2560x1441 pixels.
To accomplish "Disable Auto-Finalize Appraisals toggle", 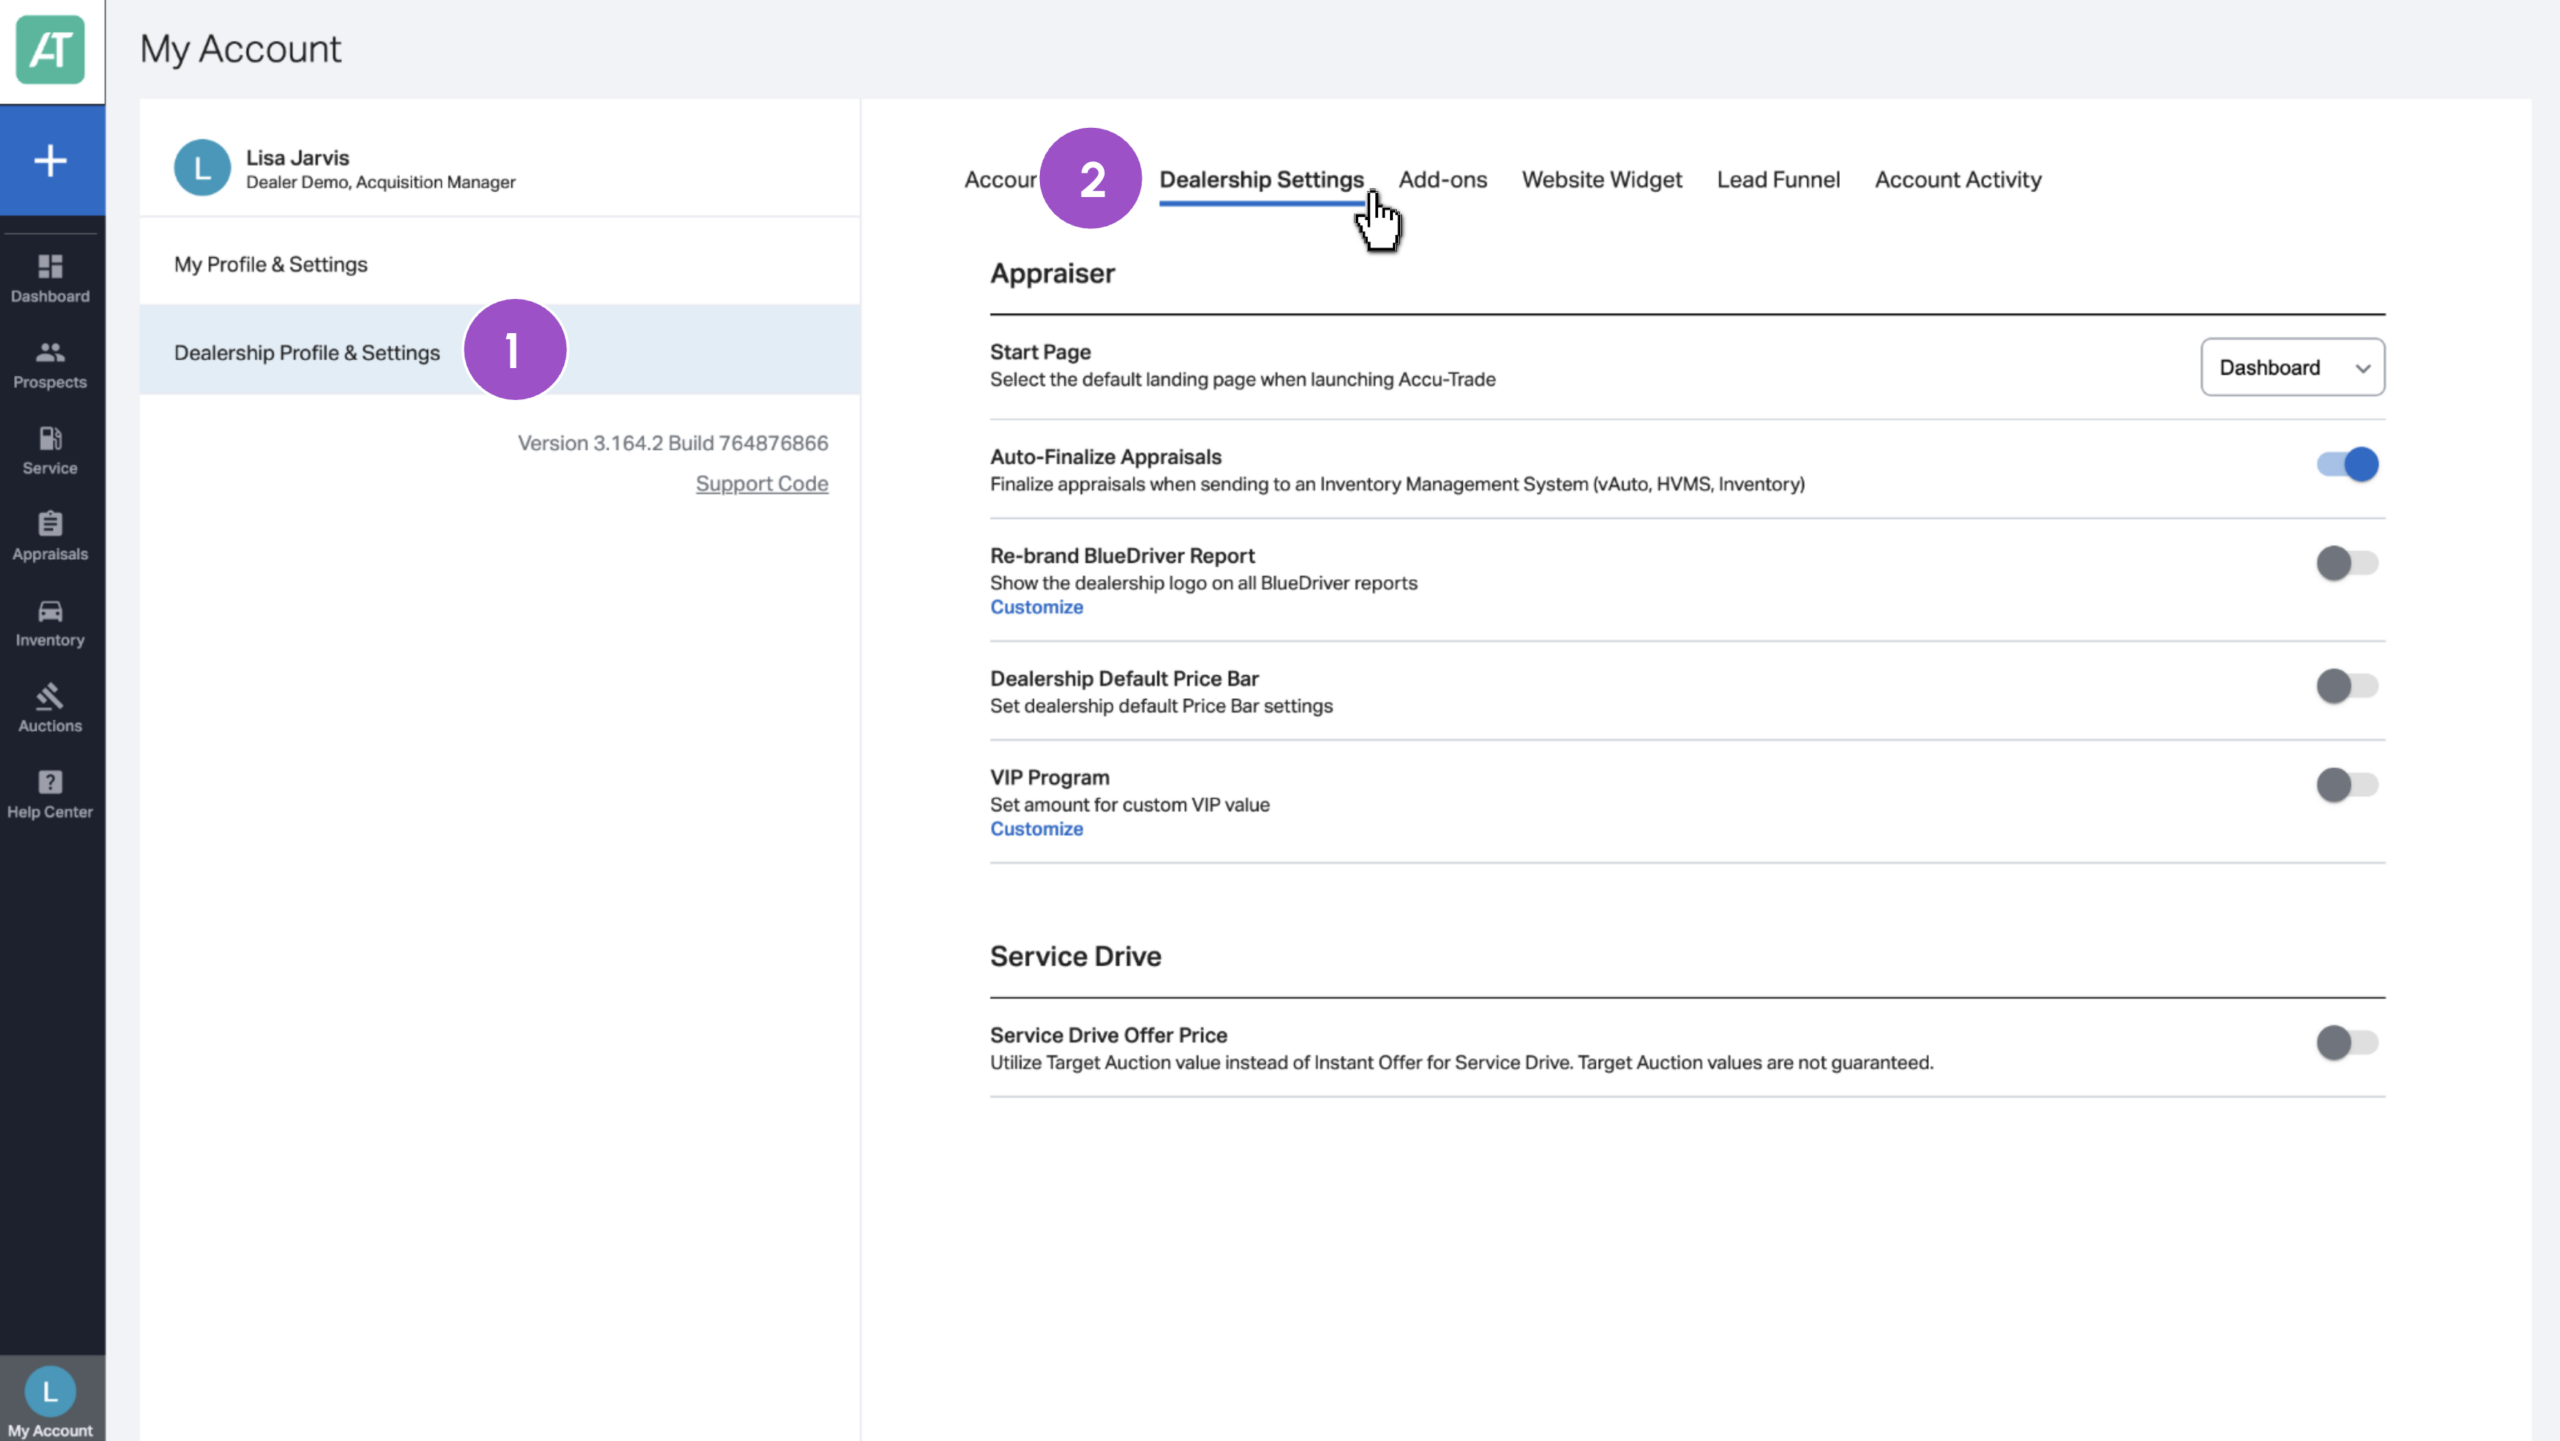I will click(x=2347, y=464).
